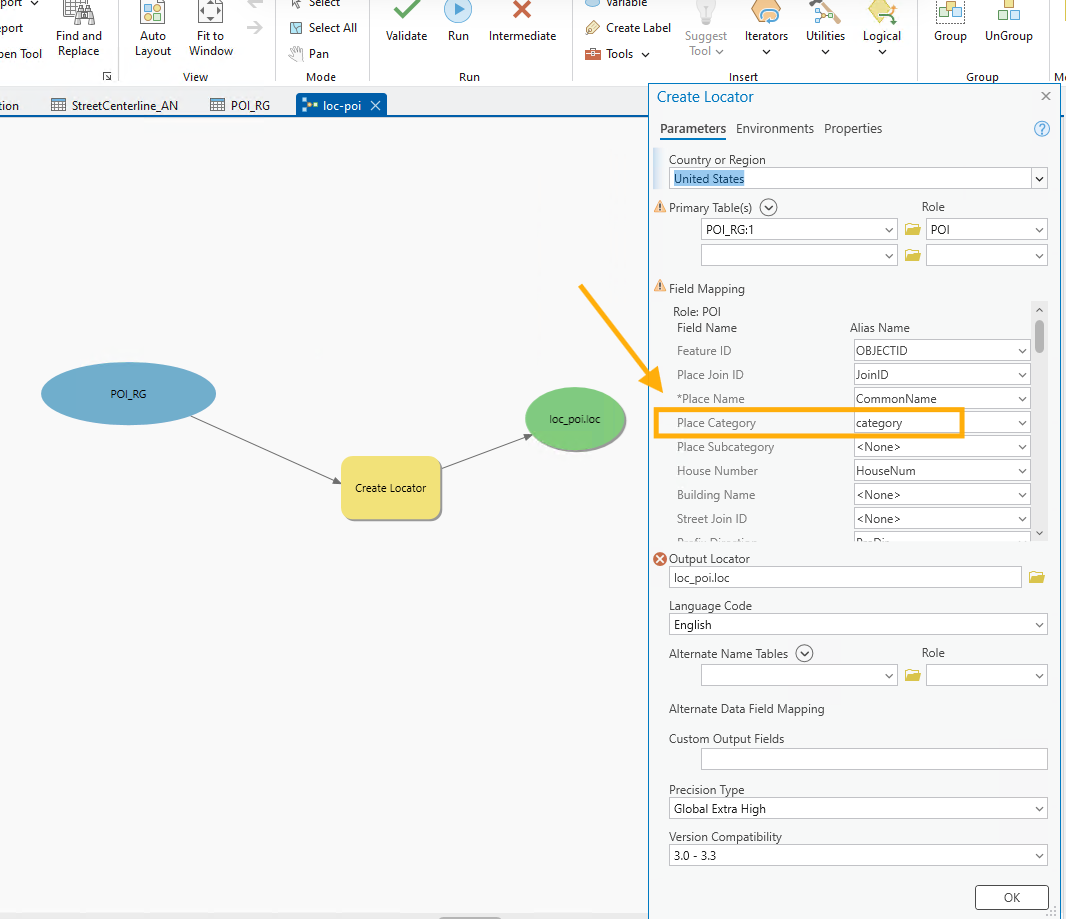Browse folder for POI_RG primary table
Screen dimensions: 1066x919
[912, 230]
